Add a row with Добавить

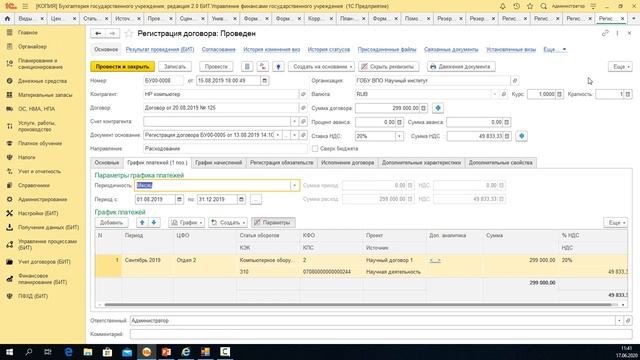click(111, 222)
